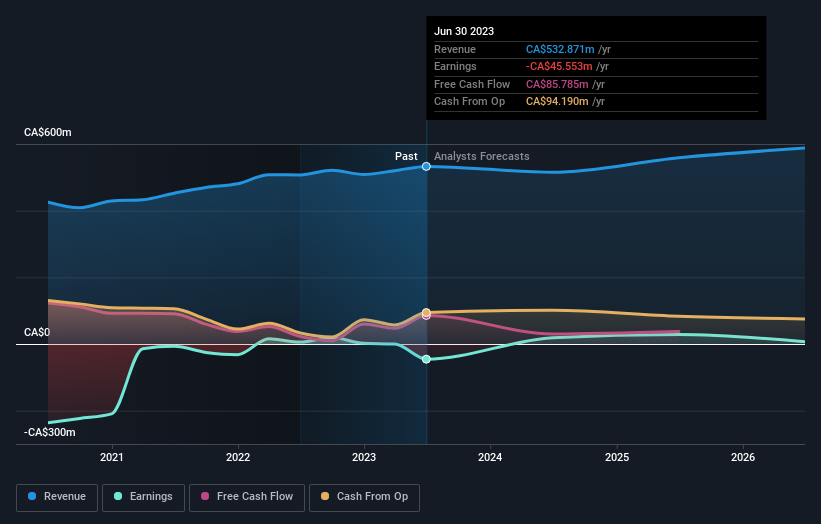Click the CA$94.190m cash from op value
The width and height of the screenshot is (821, 524).
click(x=557, y=102)
